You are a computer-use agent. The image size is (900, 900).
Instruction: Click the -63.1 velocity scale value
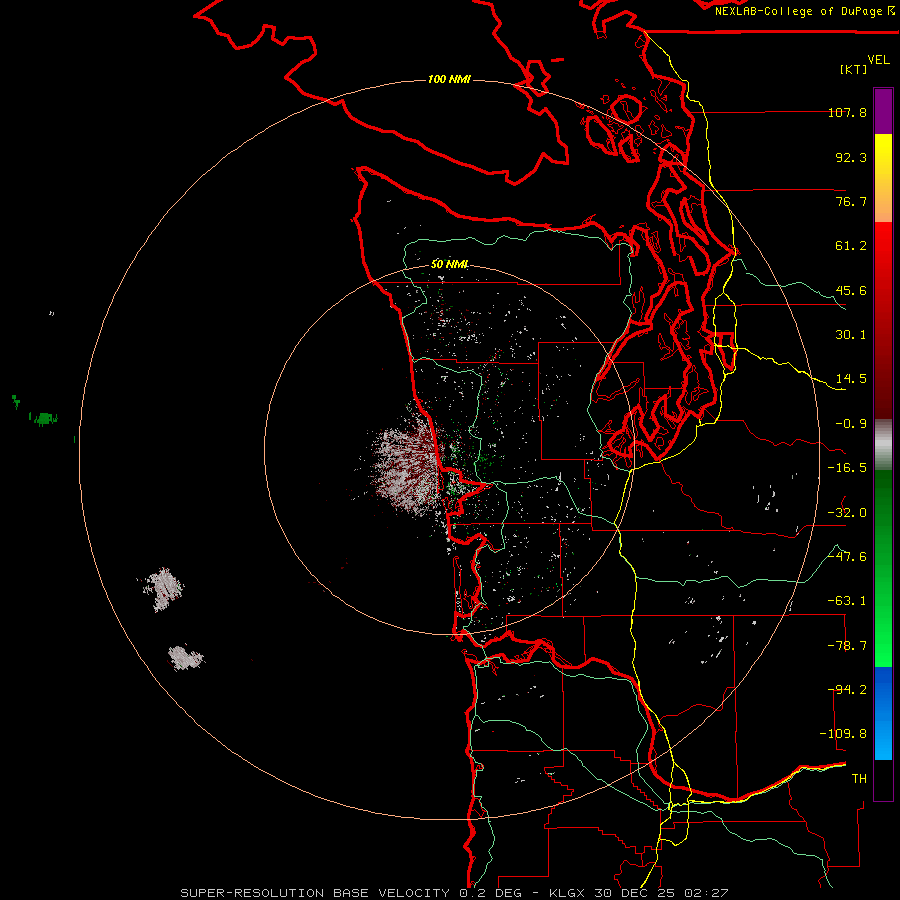[847, 601]
